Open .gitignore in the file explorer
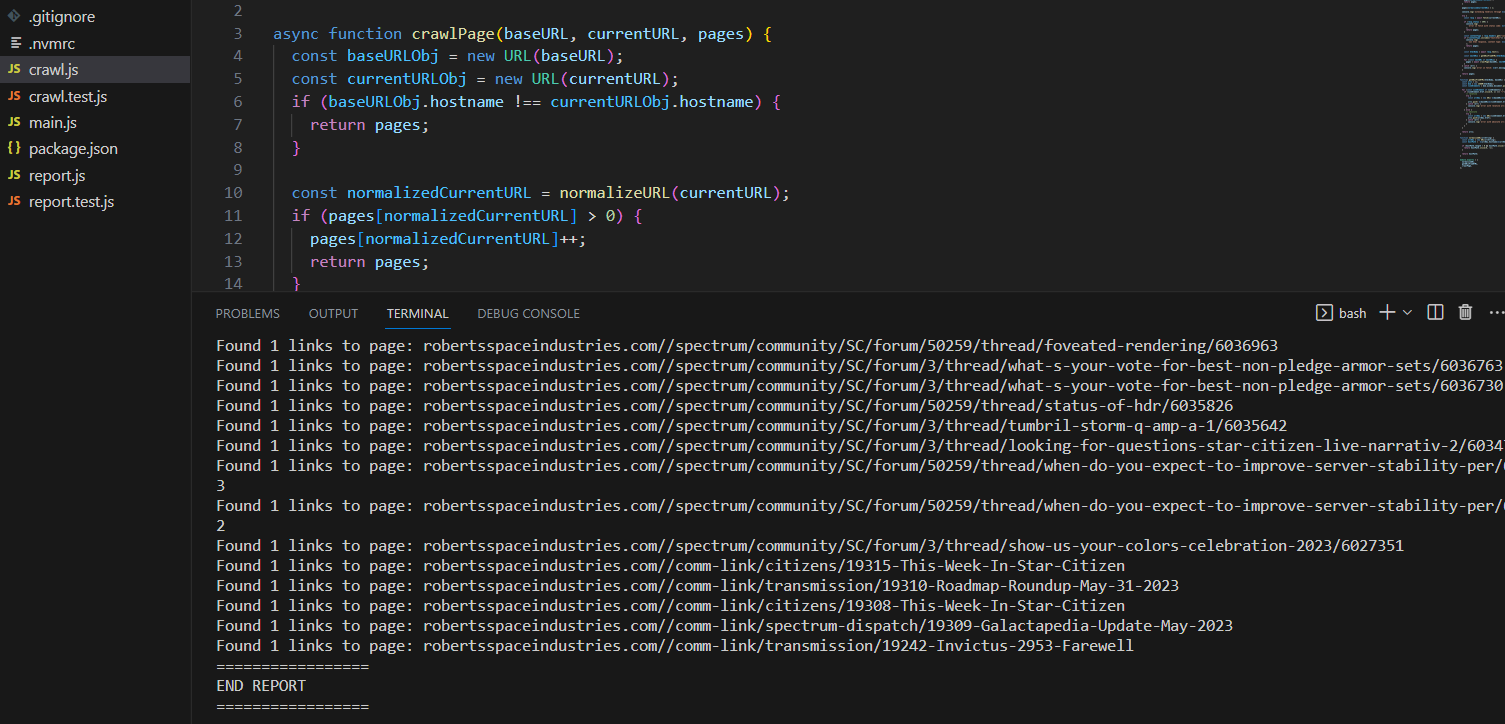 pyautogui.click(x=62, y=17)
